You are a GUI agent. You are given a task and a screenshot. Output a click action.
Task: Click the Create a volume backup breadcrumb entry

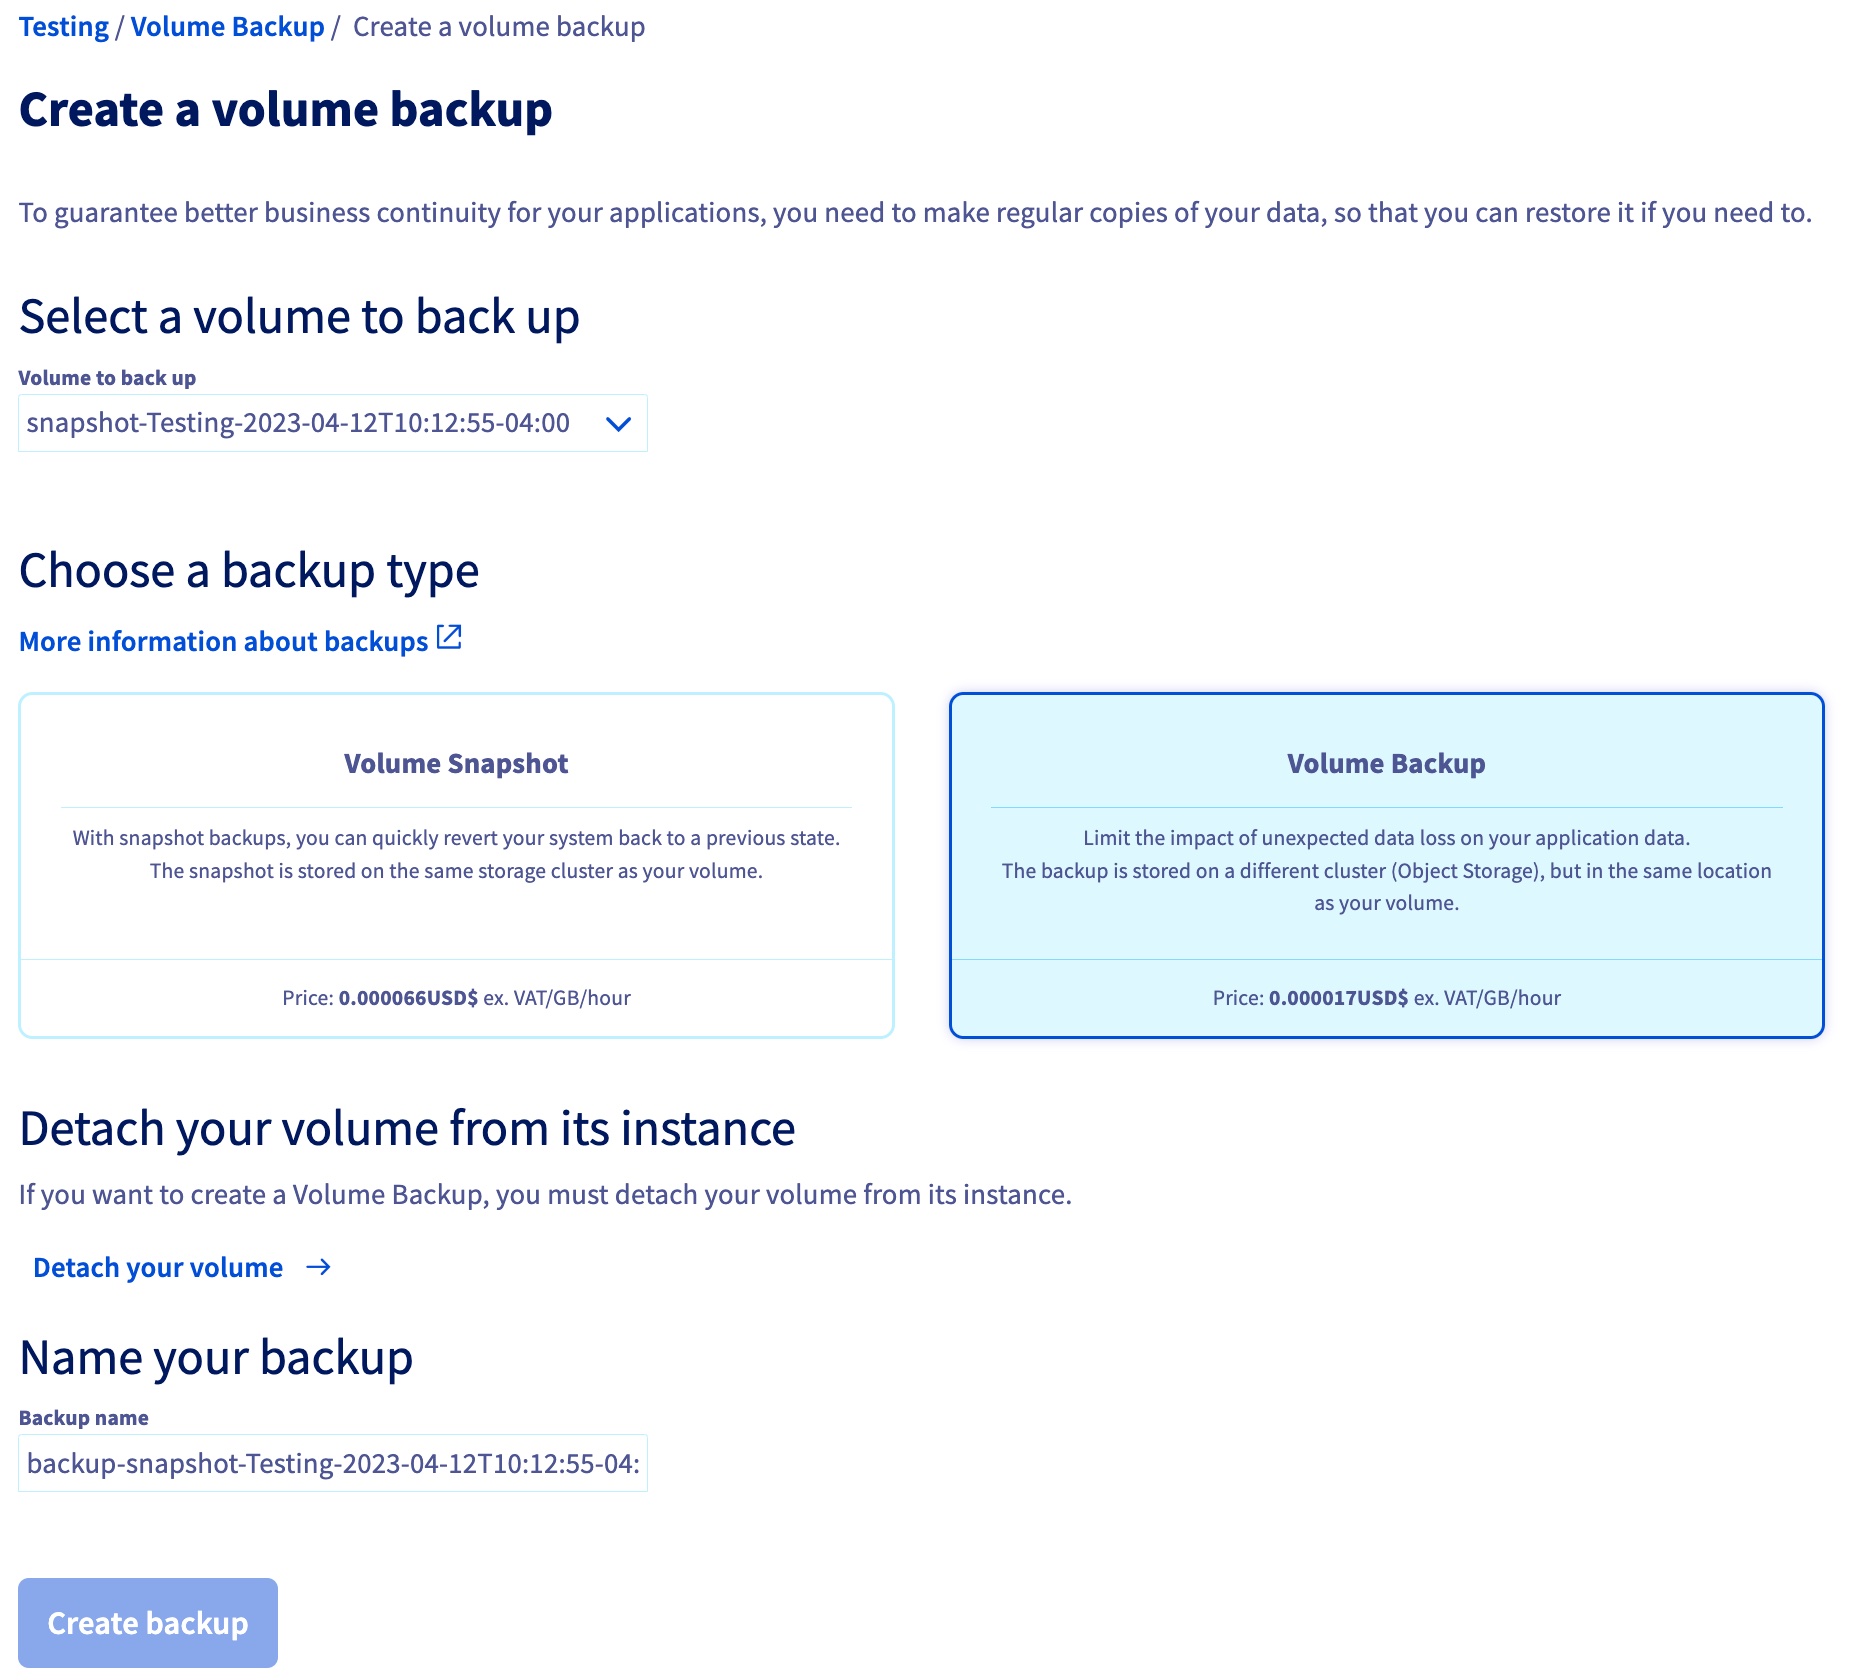pyautogui.click(x=498, y=27)
